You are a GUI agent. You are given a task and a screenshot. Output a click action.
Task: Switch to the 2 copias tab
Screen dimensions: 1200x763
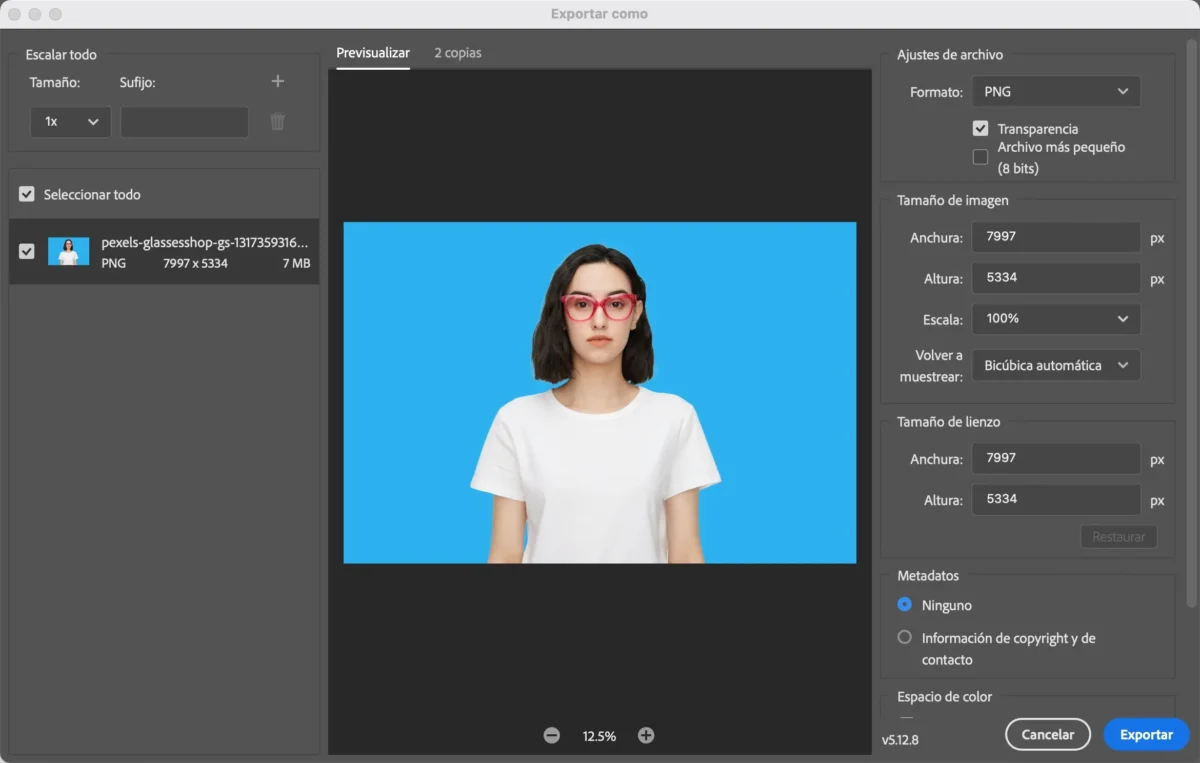click(457, 54)
